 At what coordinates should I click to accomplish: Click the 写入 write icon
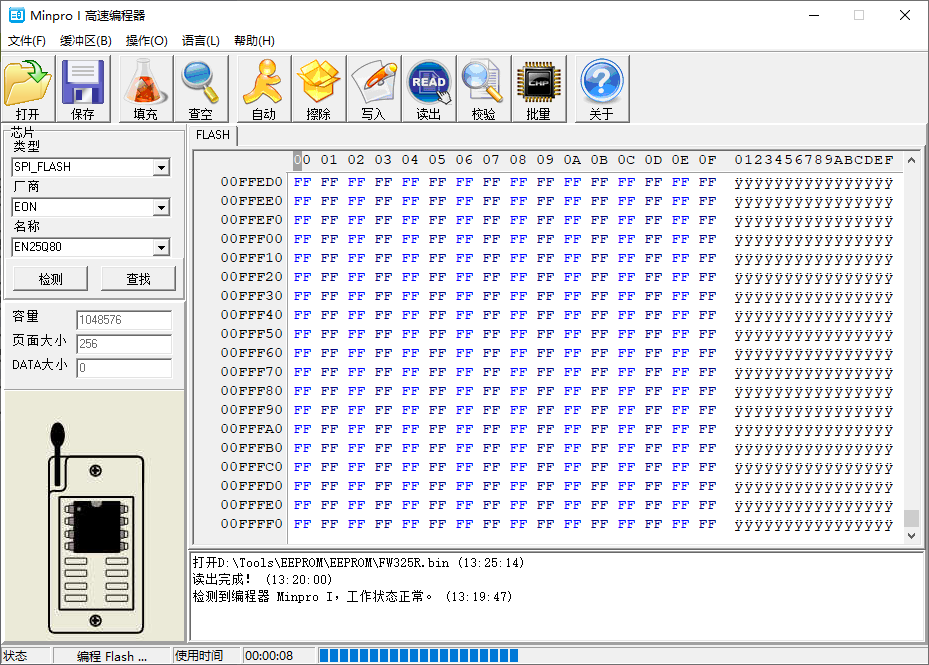coord(374,88)
